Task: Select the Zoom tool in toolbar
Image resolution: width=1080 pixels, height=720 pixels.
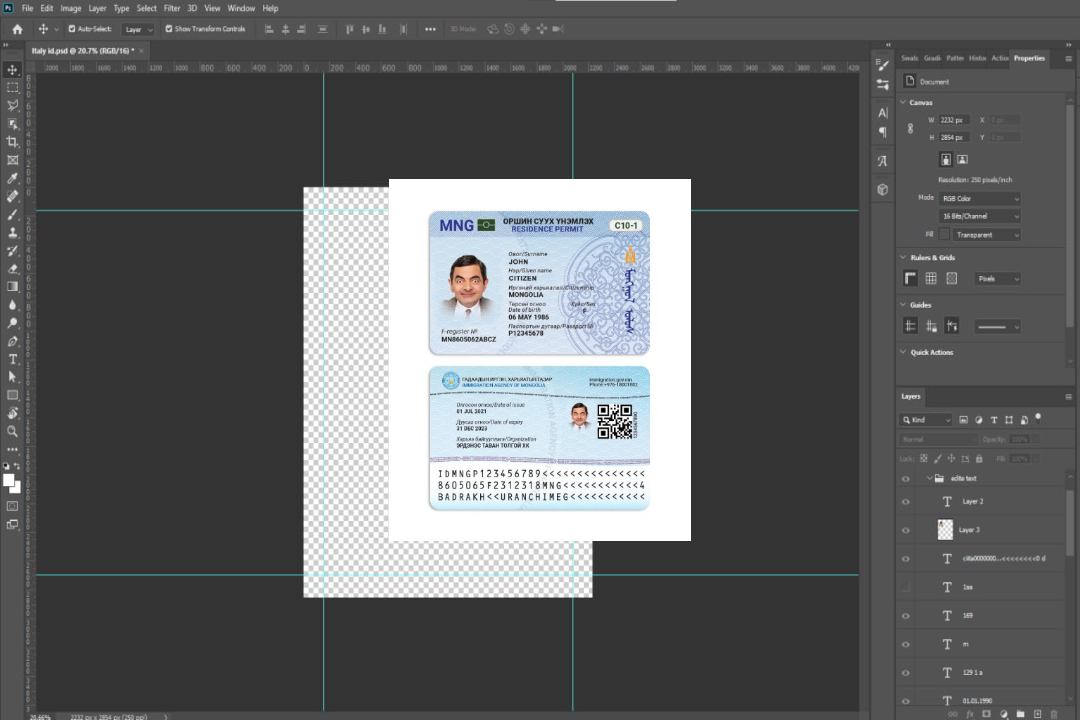Action: 13,431
